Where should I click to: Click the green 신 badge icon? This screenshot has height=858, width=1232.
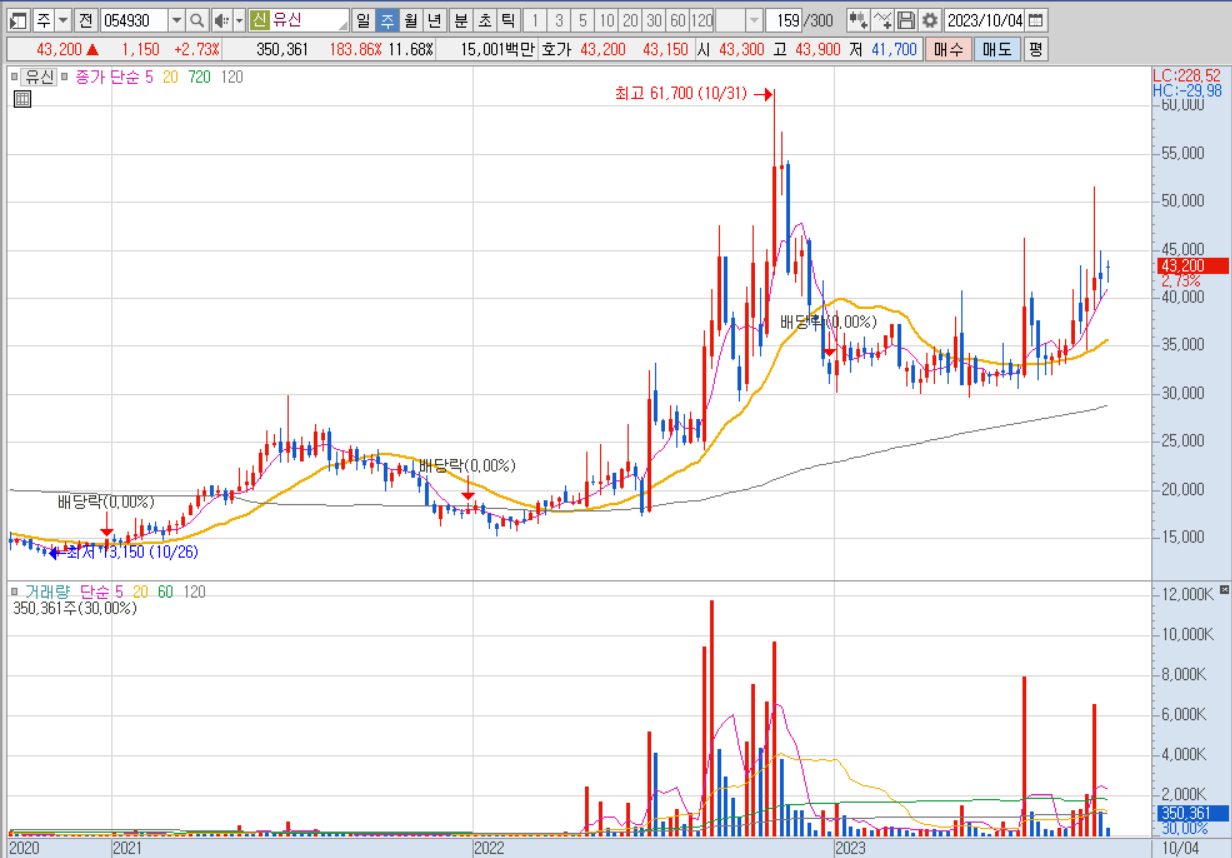(x=259, y=20)
